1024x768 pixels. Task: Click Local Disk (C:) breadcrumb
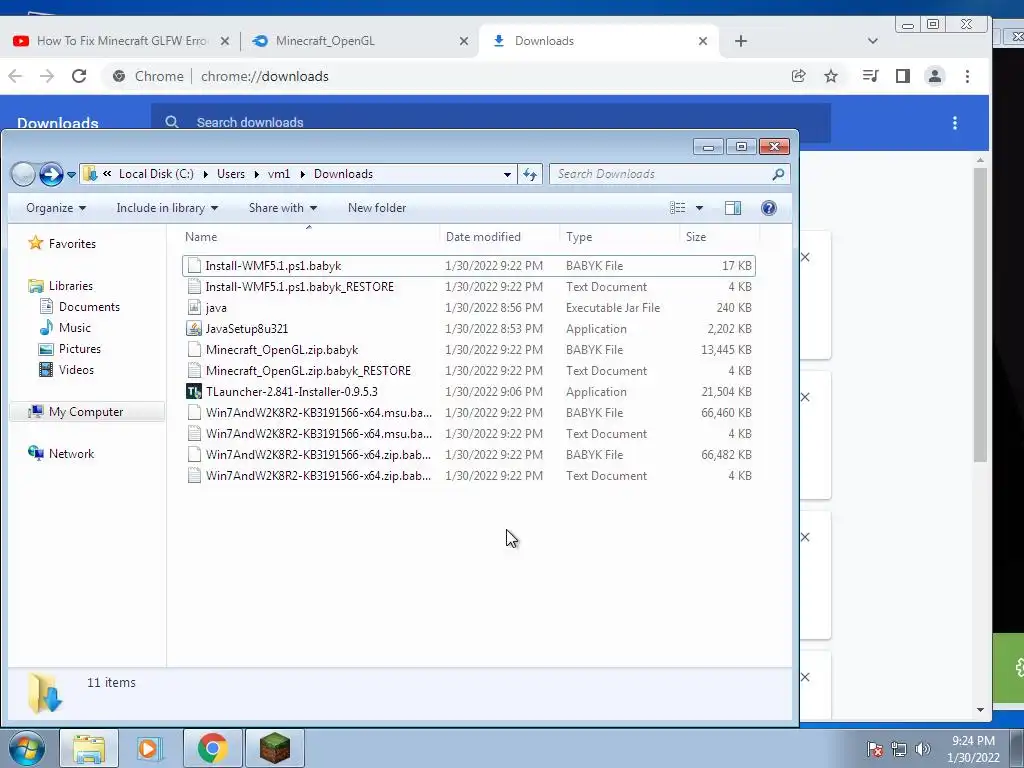tap(156, 174)
